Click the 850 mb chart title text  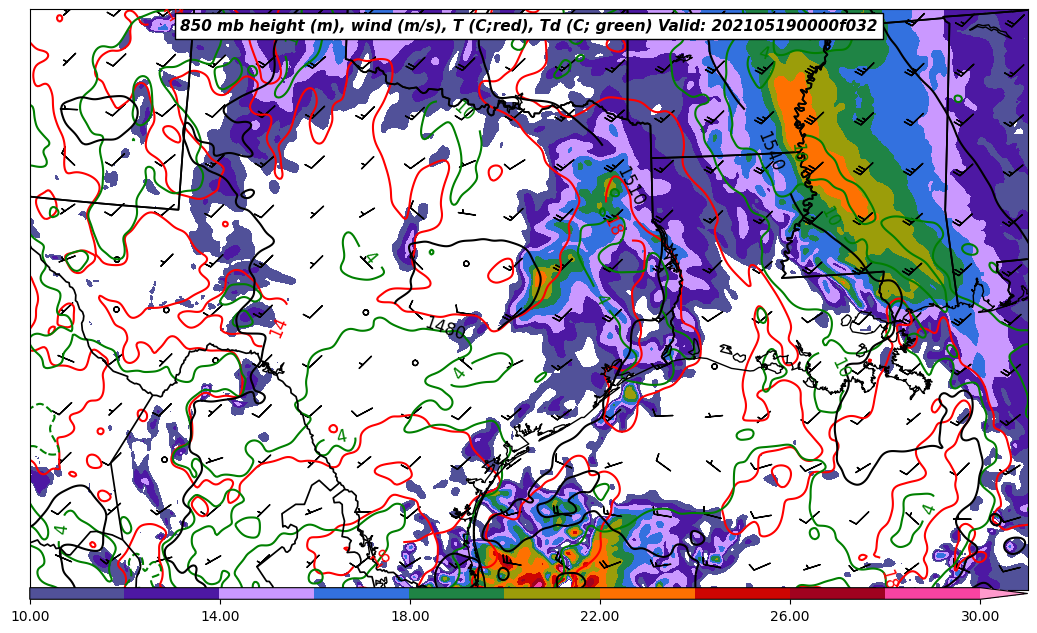tap(528, 26)
